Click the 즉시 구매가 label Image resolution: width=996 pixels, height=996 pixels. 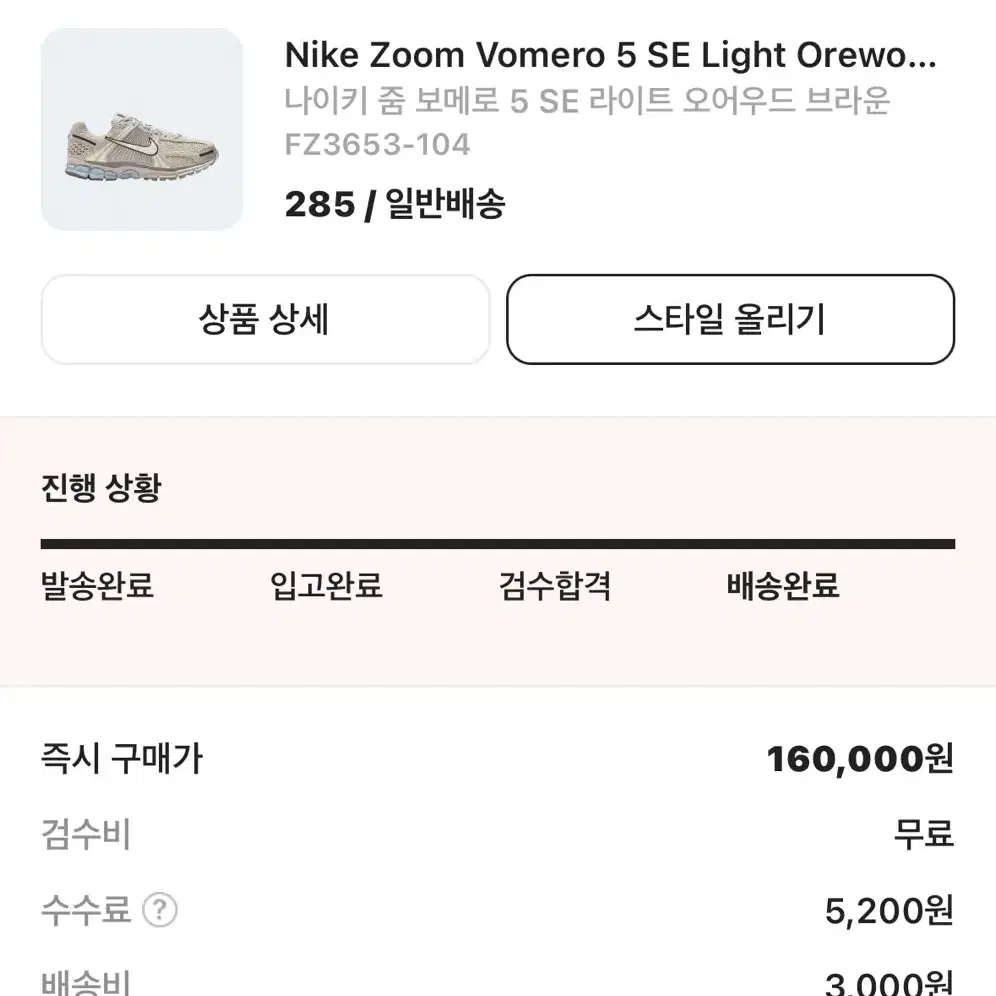point(121,758)
